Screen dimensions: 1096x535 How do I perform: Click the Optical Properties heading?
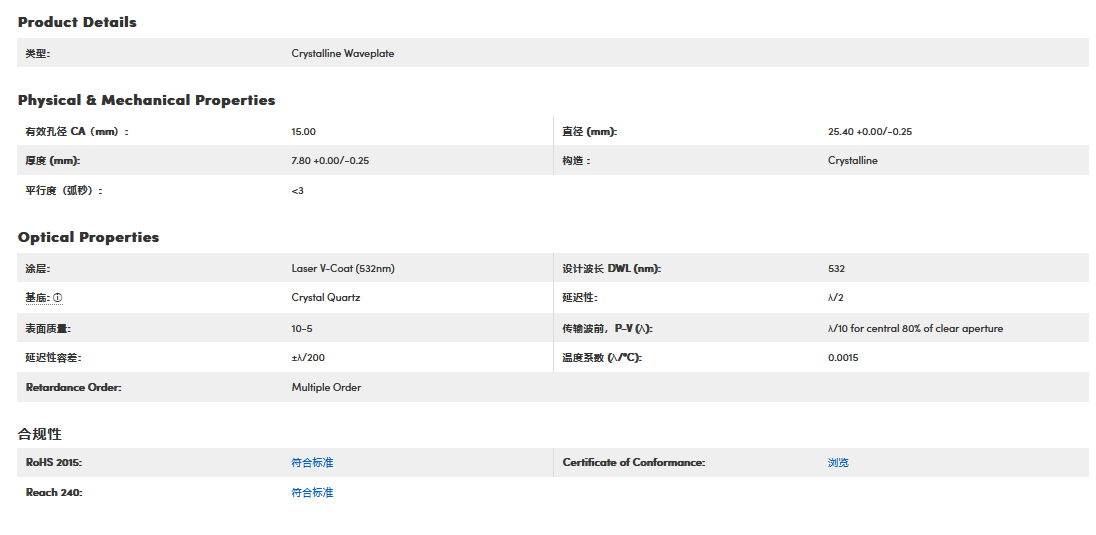pos(88,237)
